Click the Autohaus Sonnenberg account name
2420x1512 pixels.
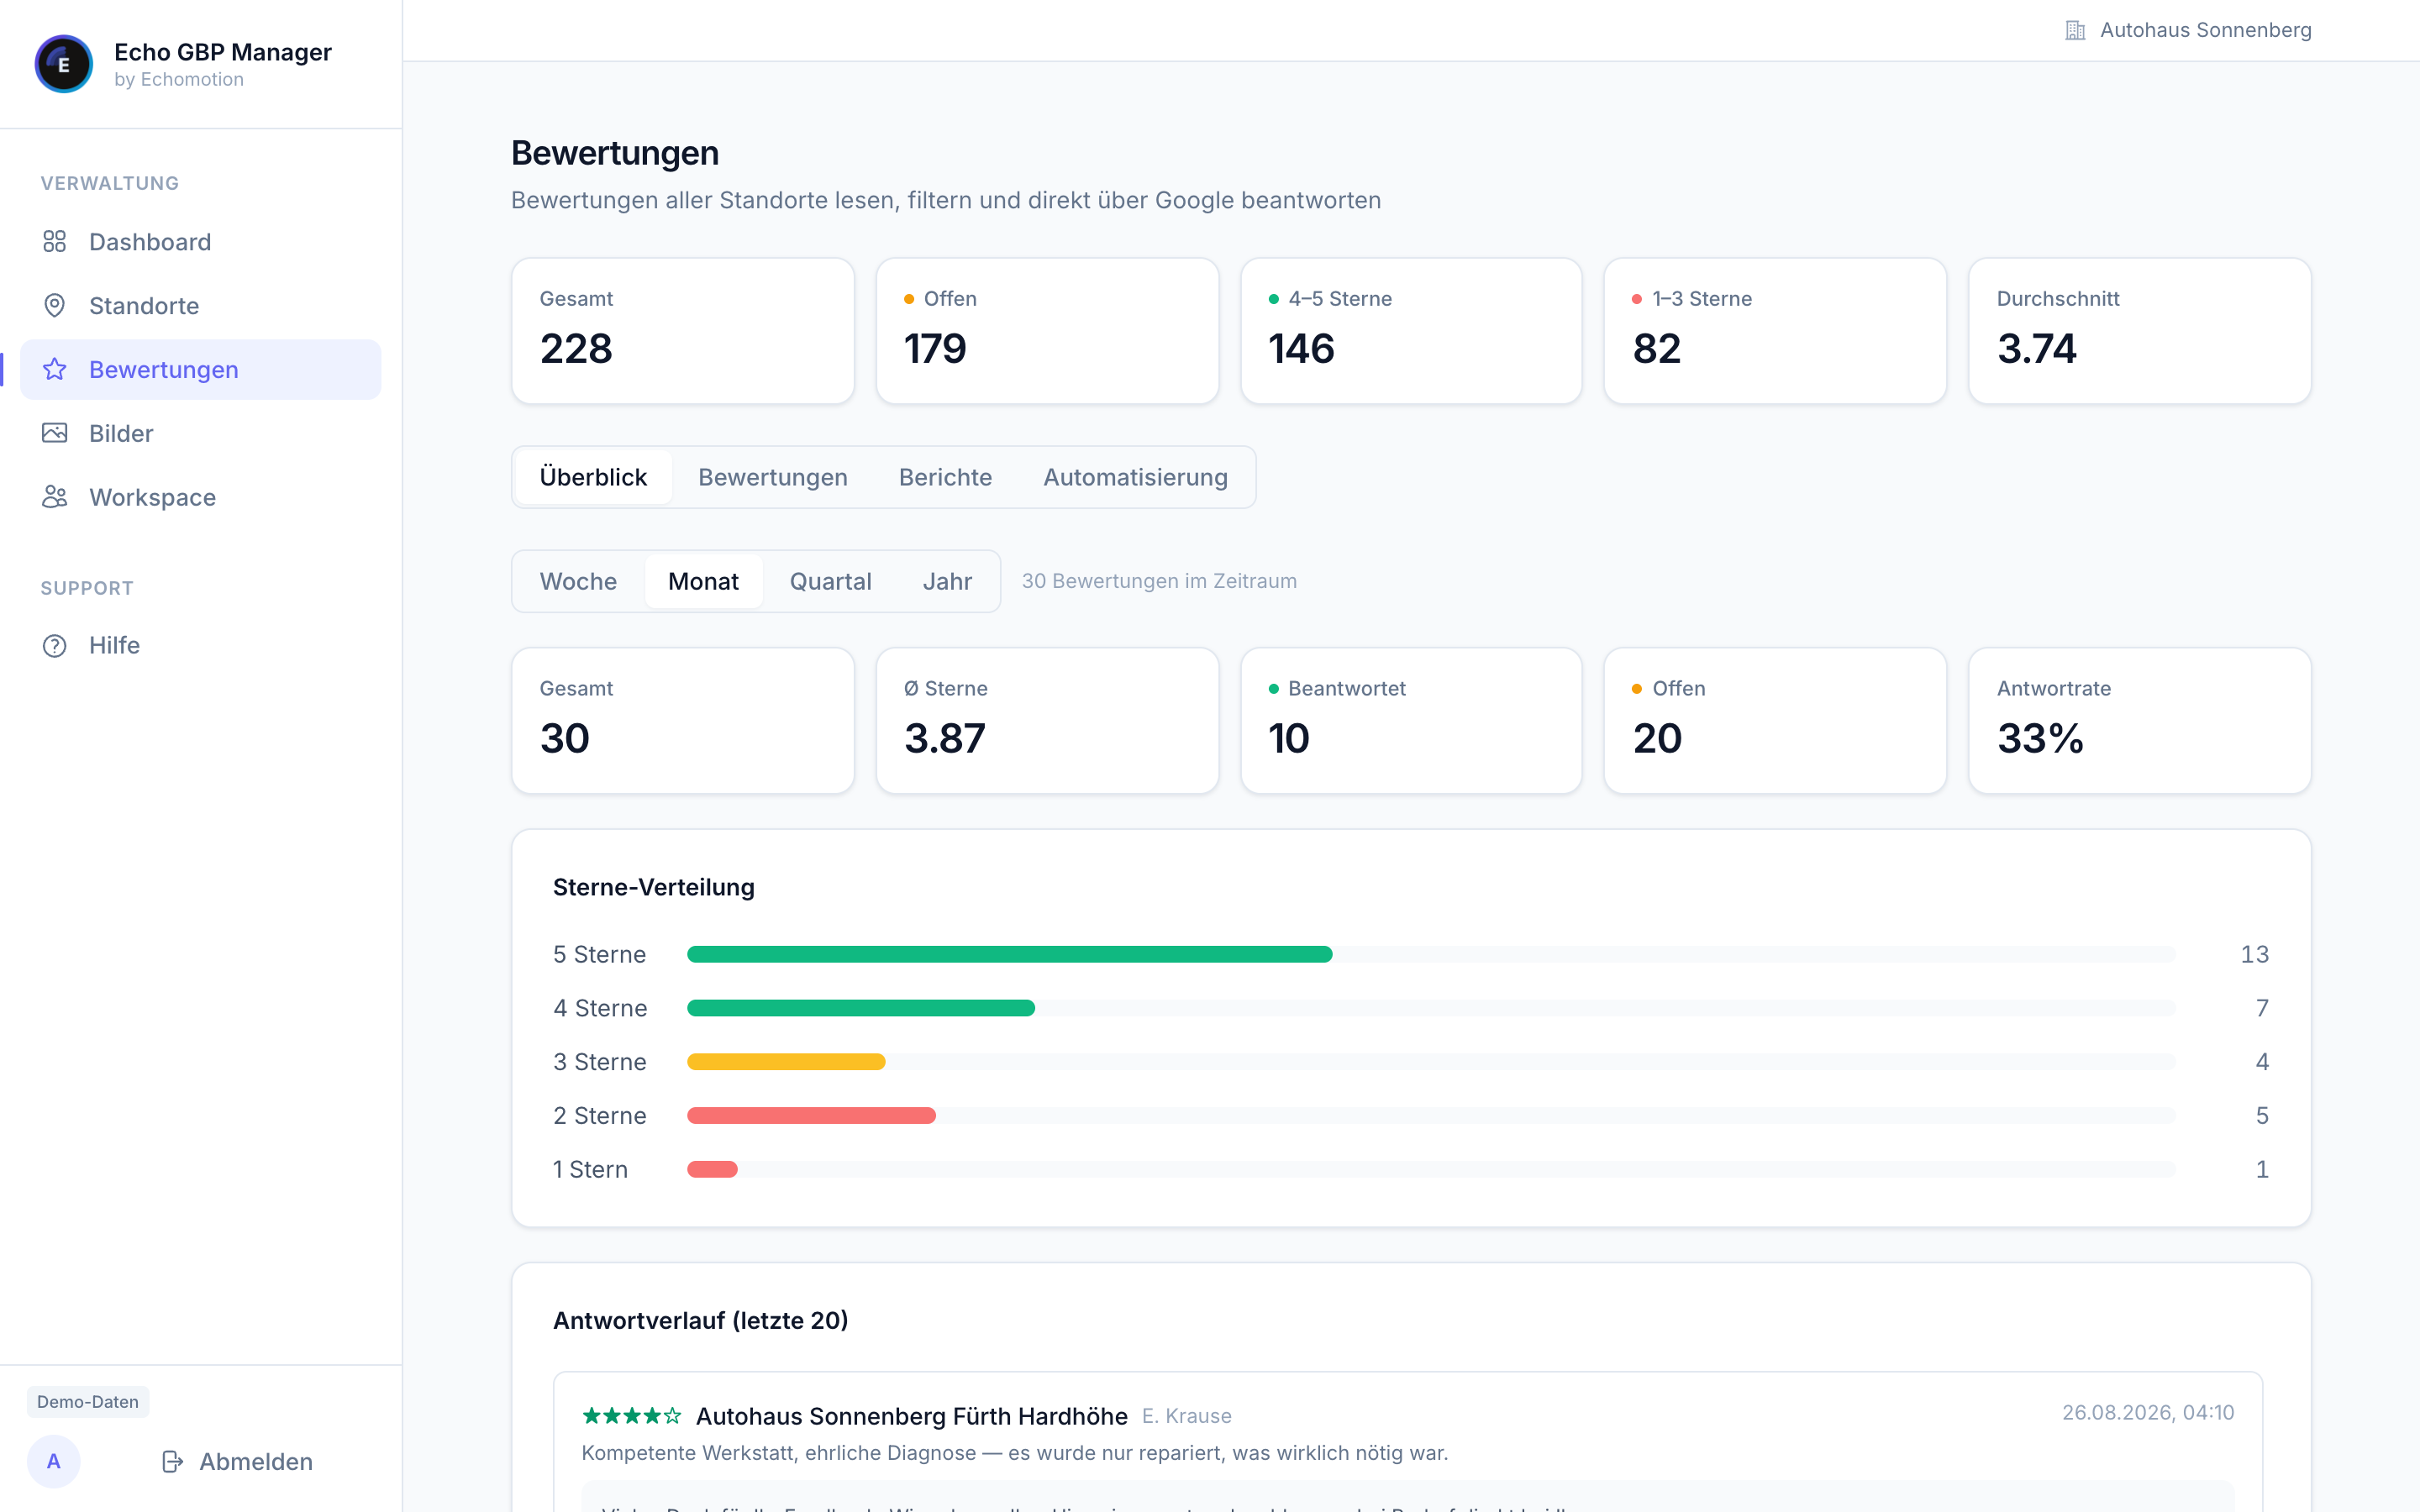click(2205, 30)
